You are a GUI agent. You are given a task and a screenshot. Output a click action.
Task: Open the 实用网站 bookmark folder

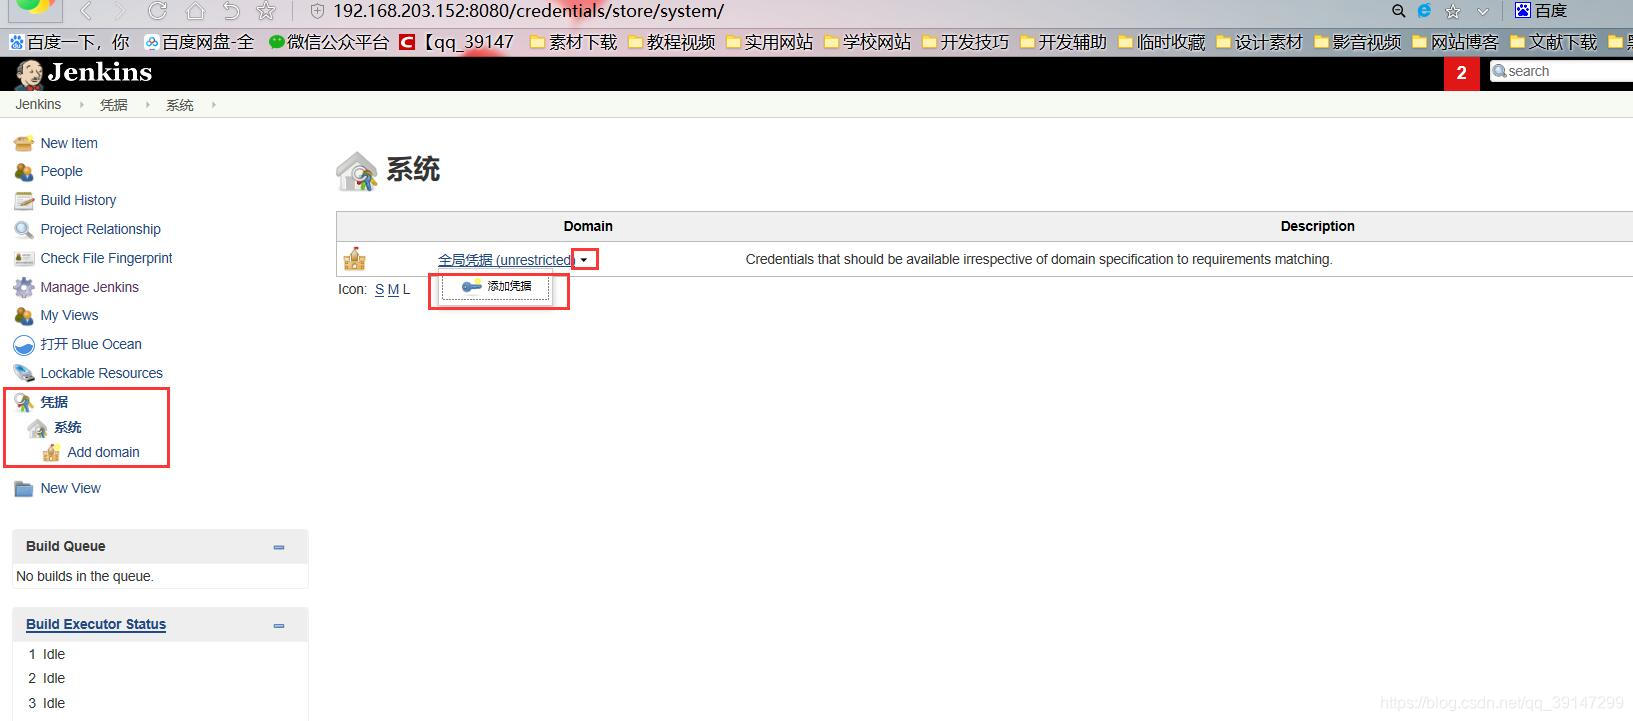[x=769, y=42]
